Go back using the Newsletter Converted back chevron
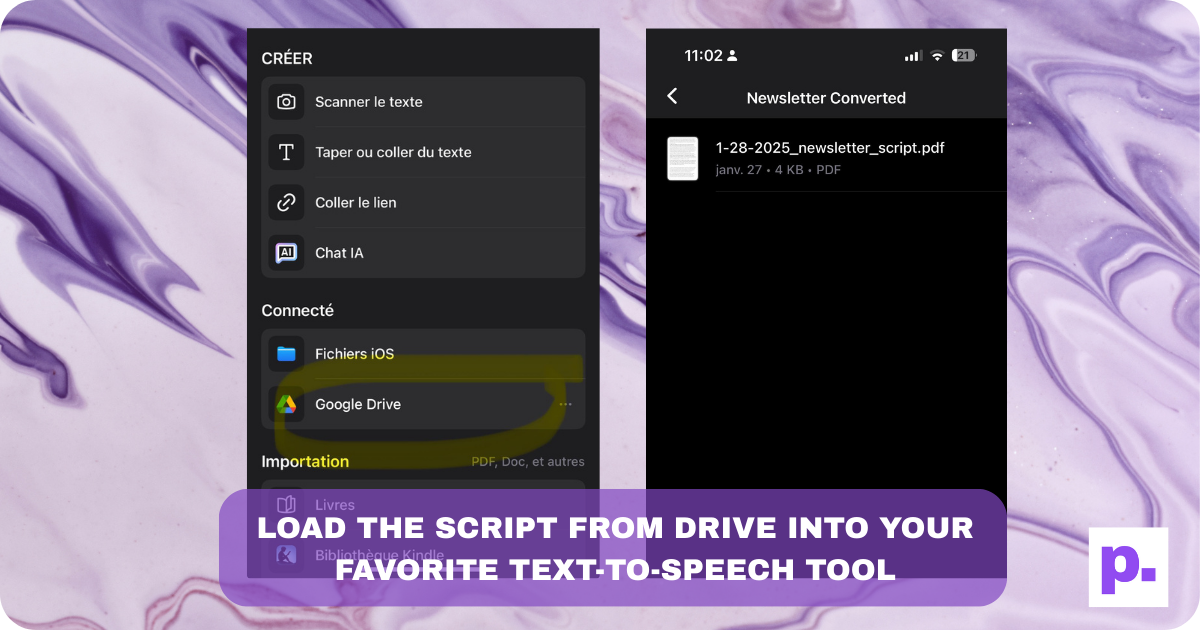The height and width of the screenshot is (630, 1200). [x=672, y=96]
